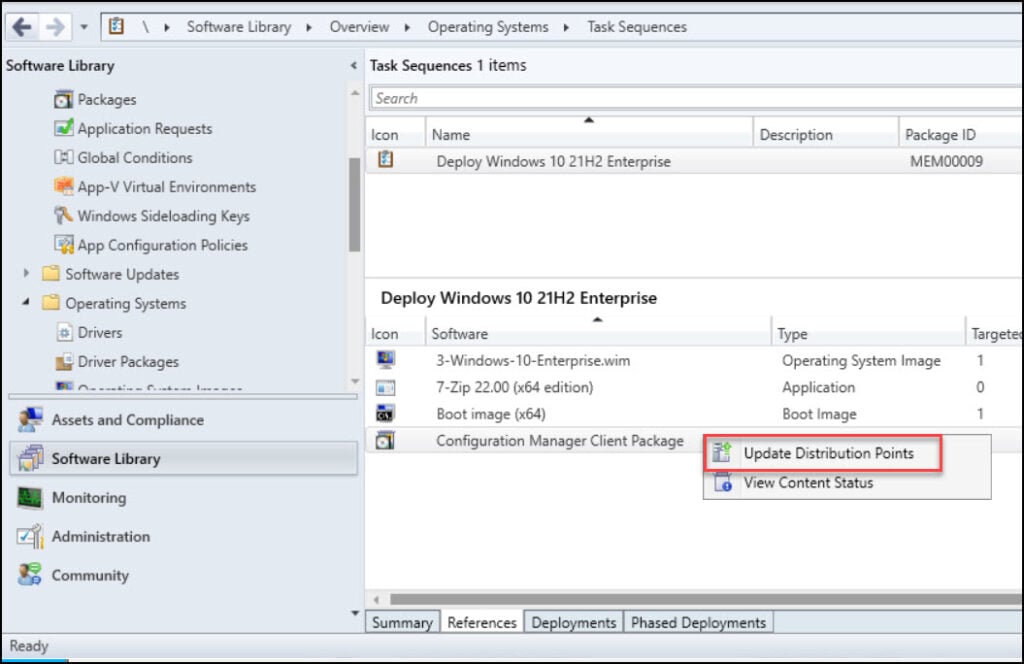Select Deploy Windows 10 21H2 Enterprise row
This screenshot has height=664, width=1024.
click(x=694, y=161)
